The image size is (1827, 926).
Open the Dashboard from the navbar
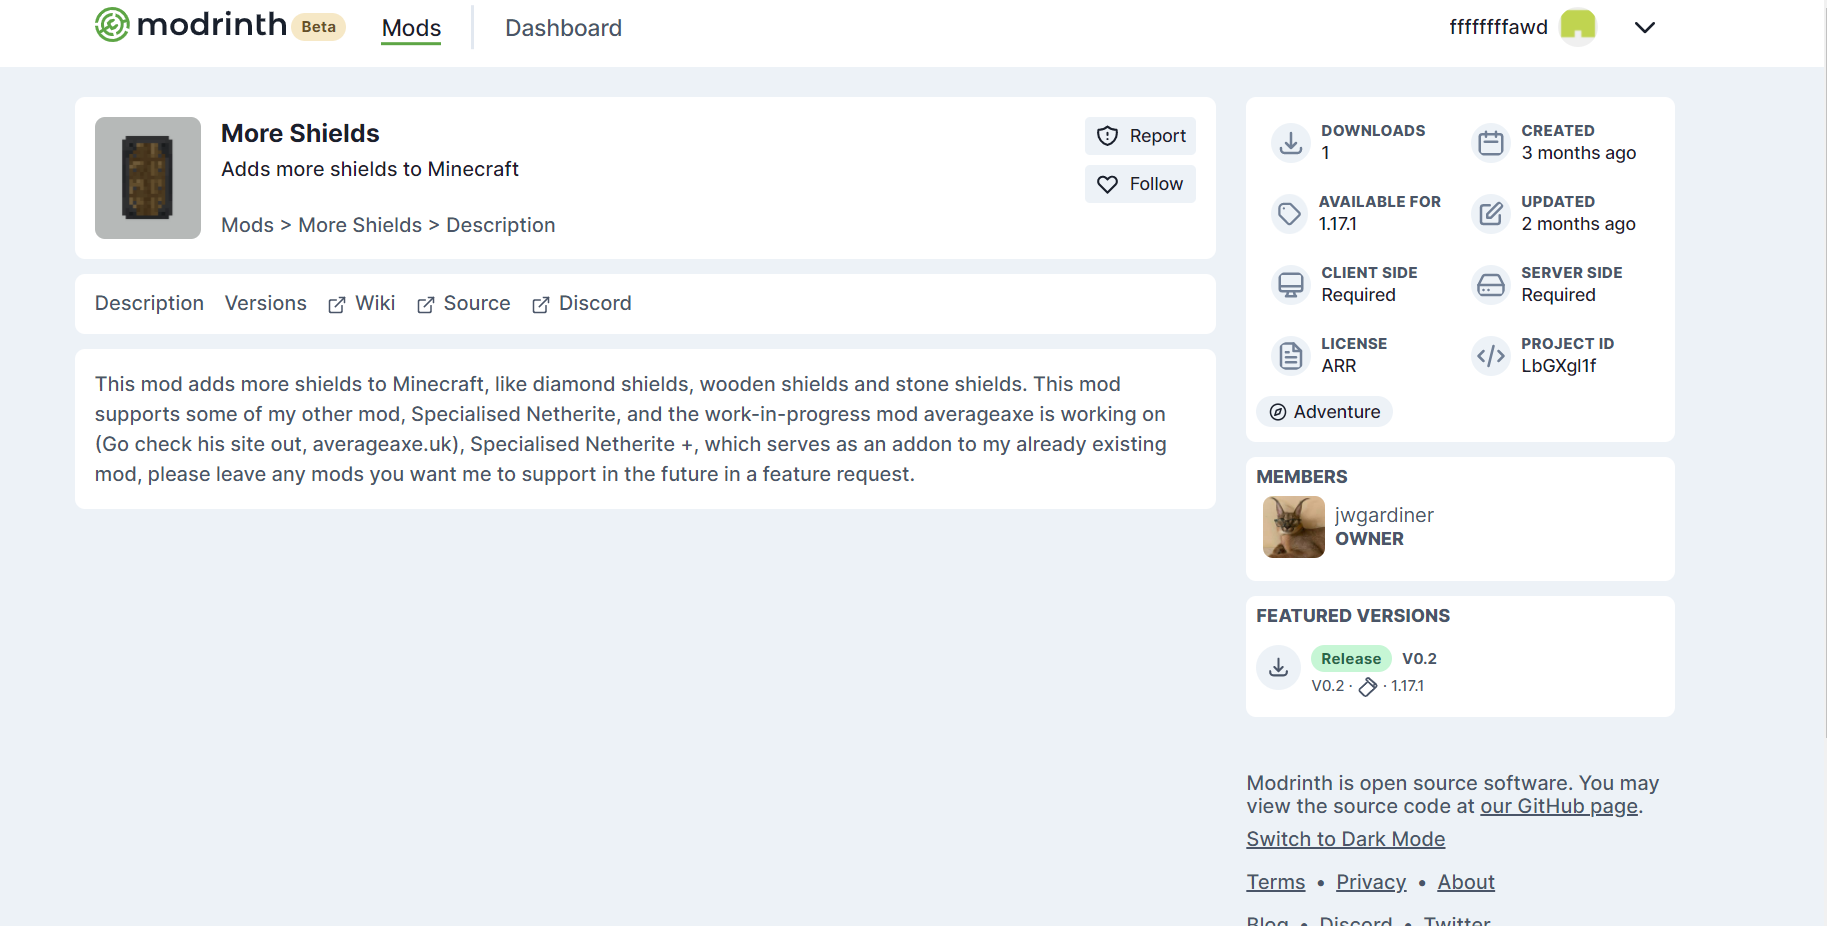(x=563, y=28)
